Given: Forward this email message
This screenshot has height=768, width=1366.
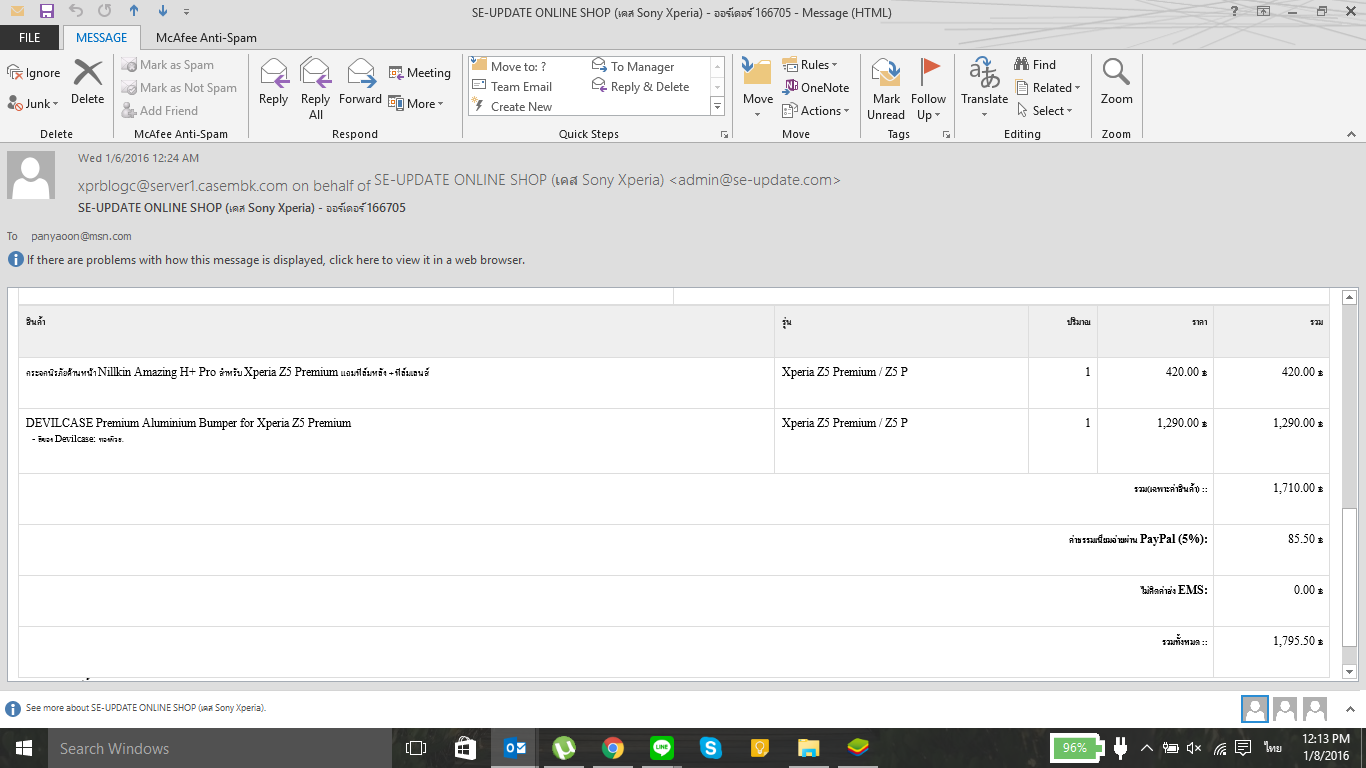Looking at the screenshot, I should coord(360,82).
